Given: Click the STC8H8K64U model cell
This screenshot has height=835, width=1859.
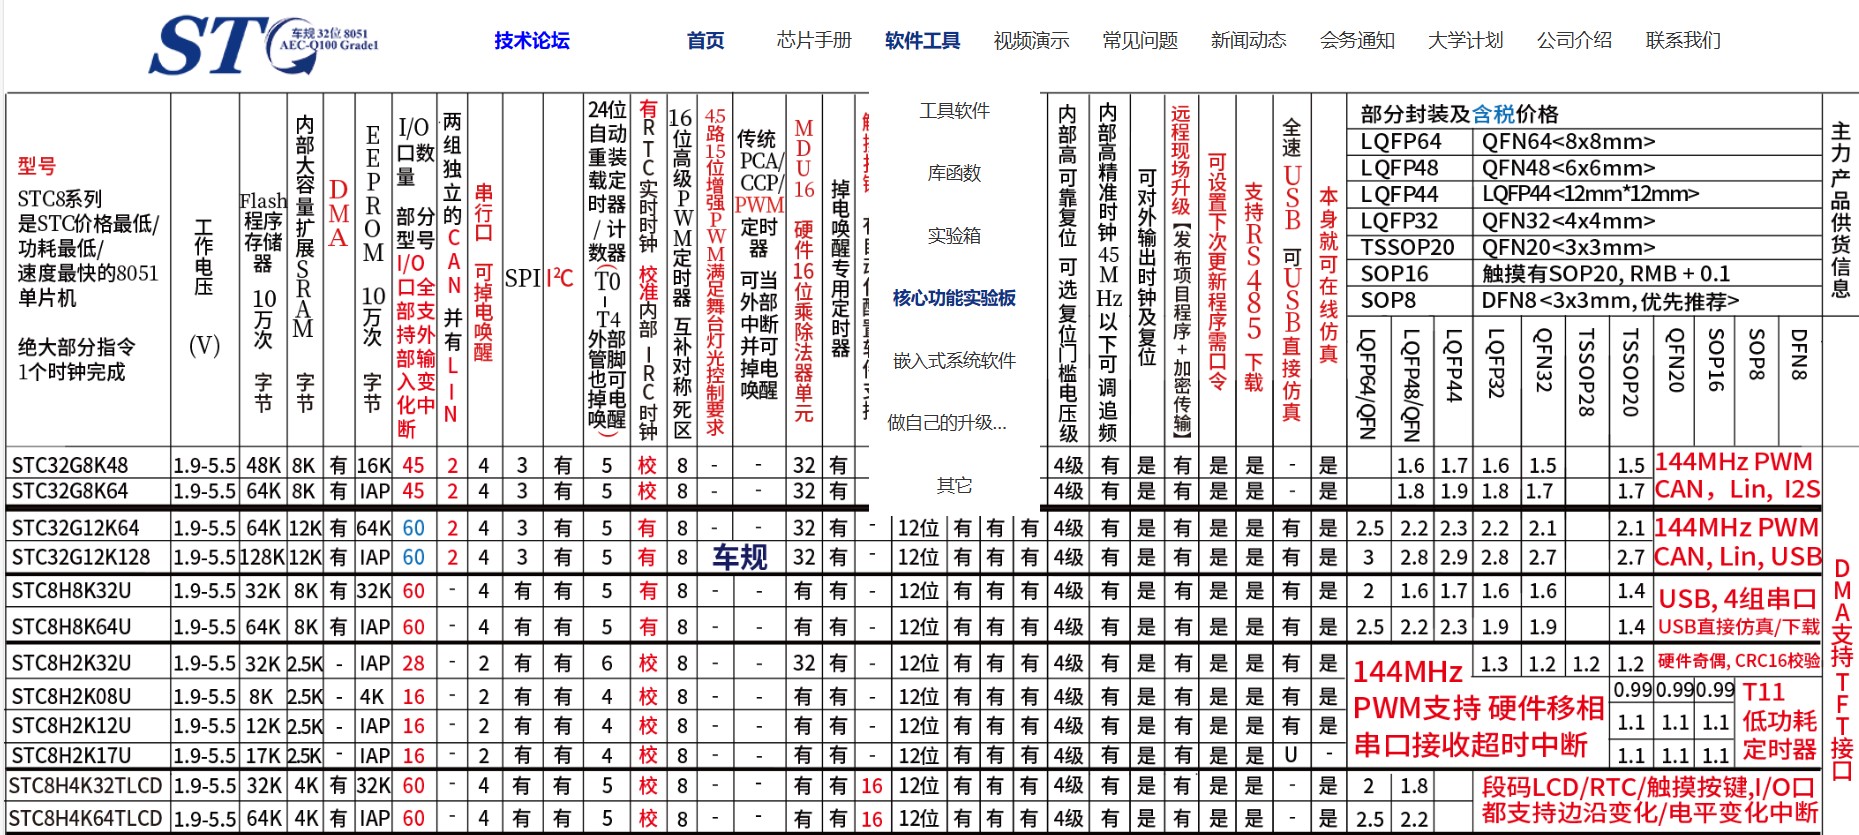Looking at the screenshot, I should 71,627.
